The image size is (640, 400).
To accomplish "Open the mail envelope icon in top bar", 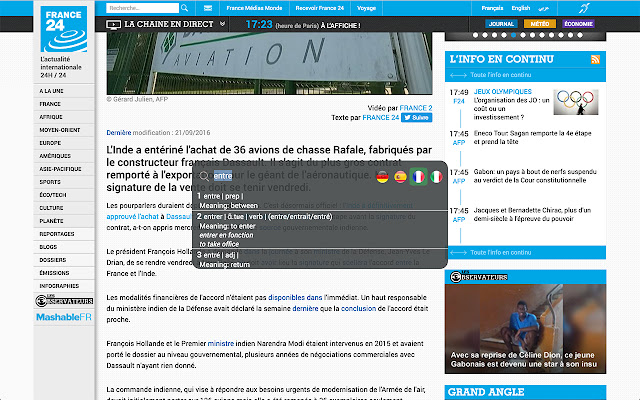I will tap(208, 8).
